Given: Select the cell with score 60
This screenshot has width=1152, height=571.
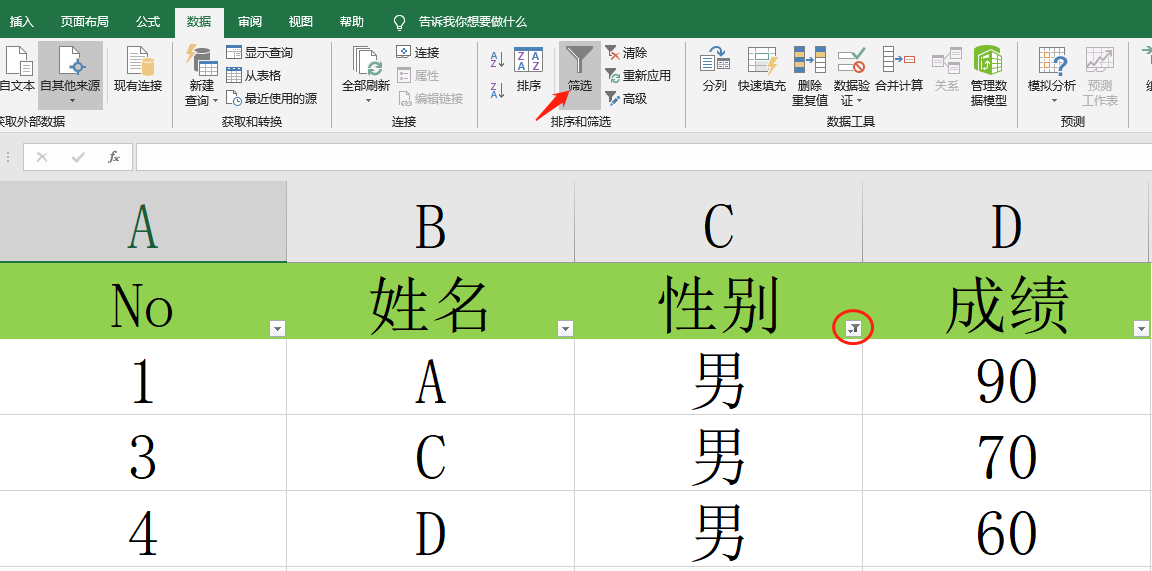Looking at the screenshot, I should coord(1007,530).
